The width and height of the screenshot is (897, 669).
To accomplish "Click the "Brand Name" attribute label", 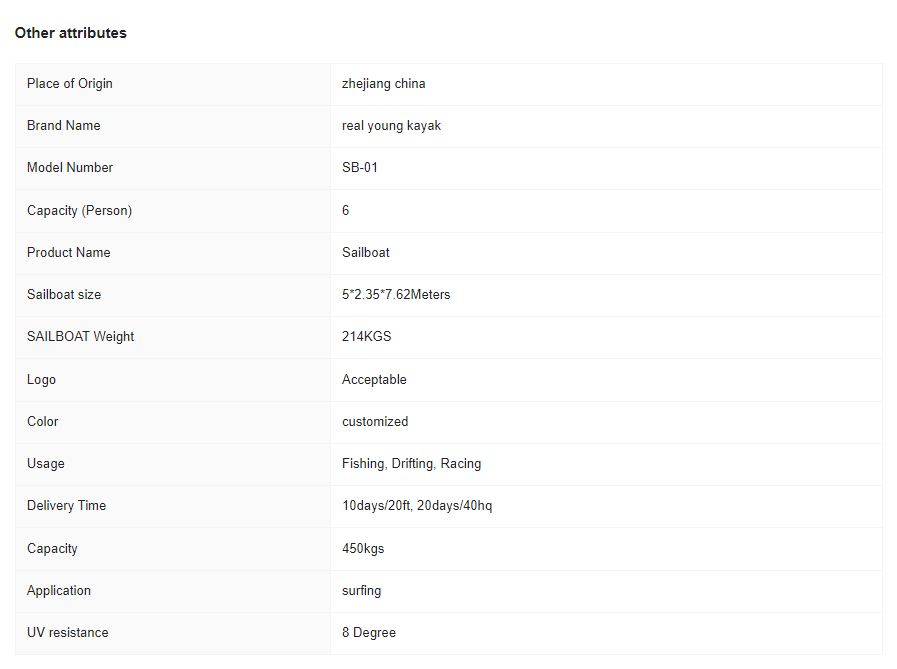I will 64,126.
